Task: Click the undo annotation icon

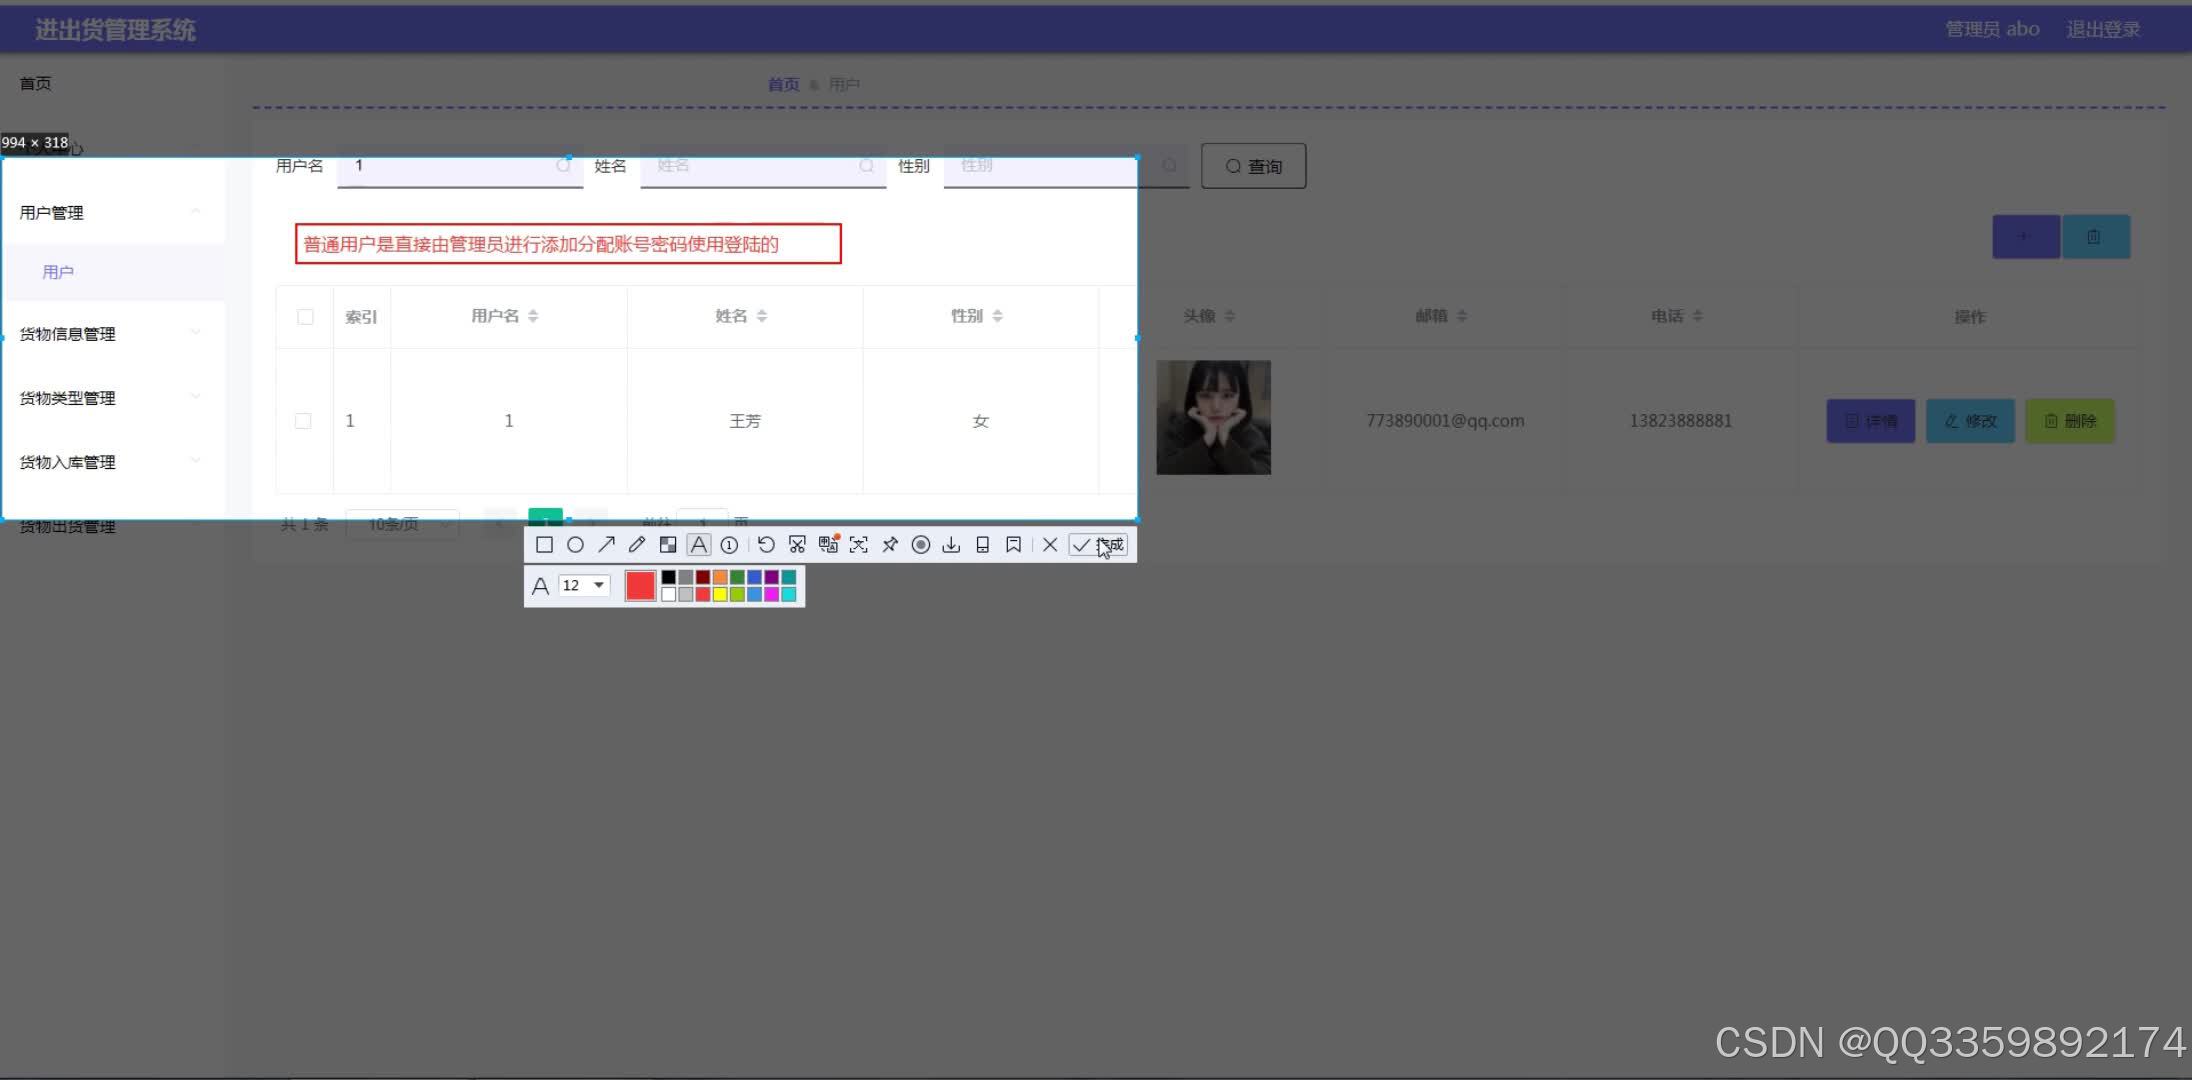Action: (766, 544)
